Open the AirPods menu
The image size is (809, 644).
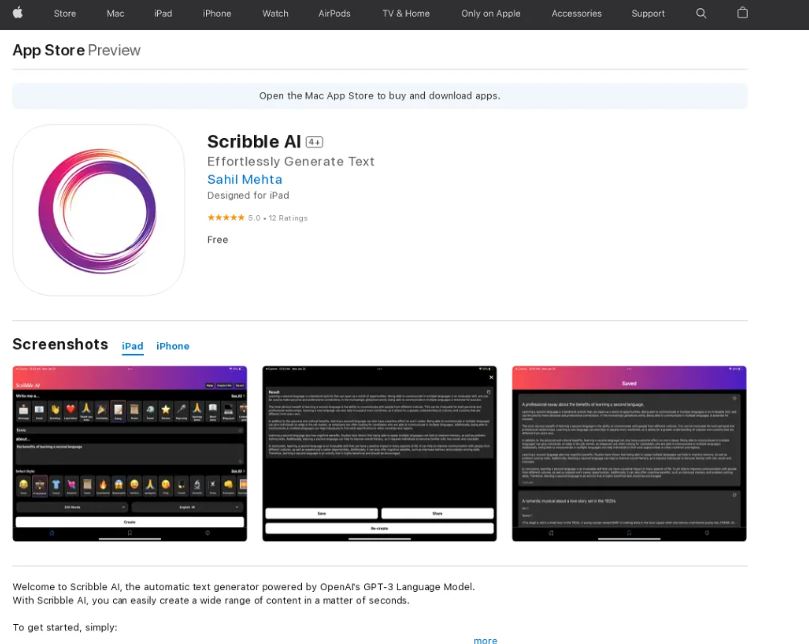point(334,14)
